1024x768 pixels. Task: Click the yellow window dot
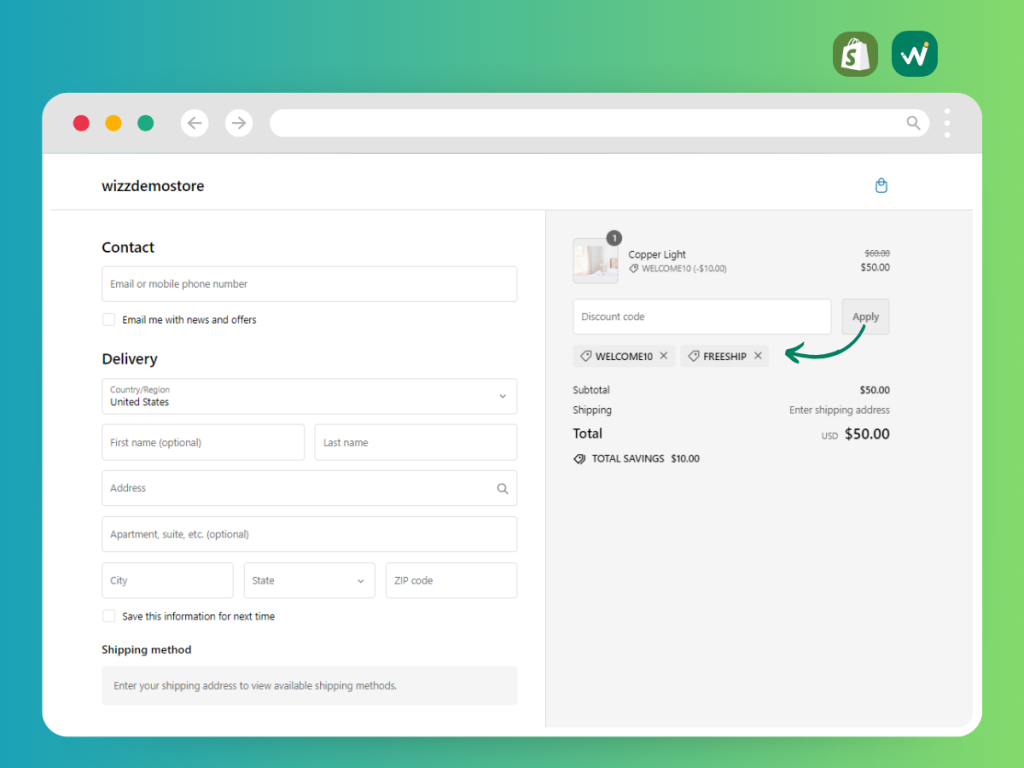(x=114, y=123)
